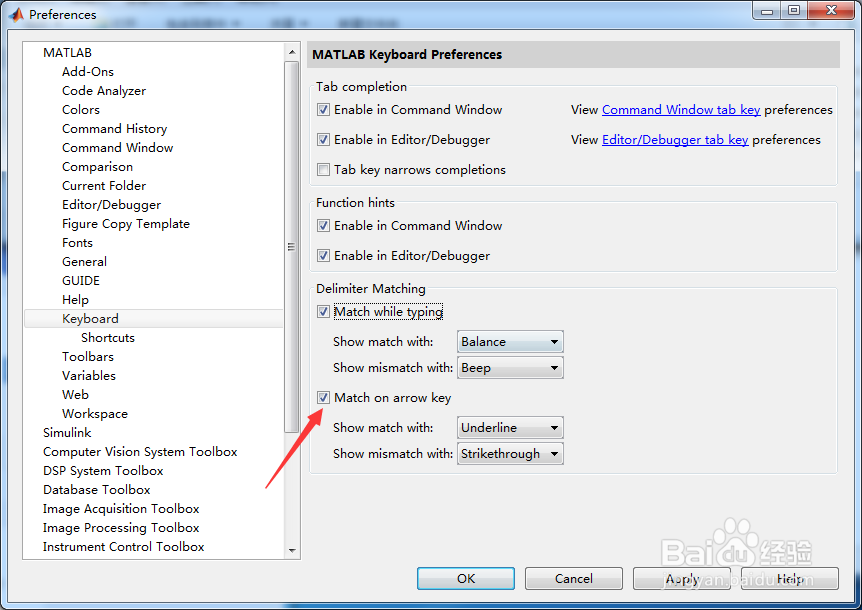Select Command Window in preferences tree
The height and width of the screenshot is (610, 862).
pyautogui.click(x=118, y=148)
